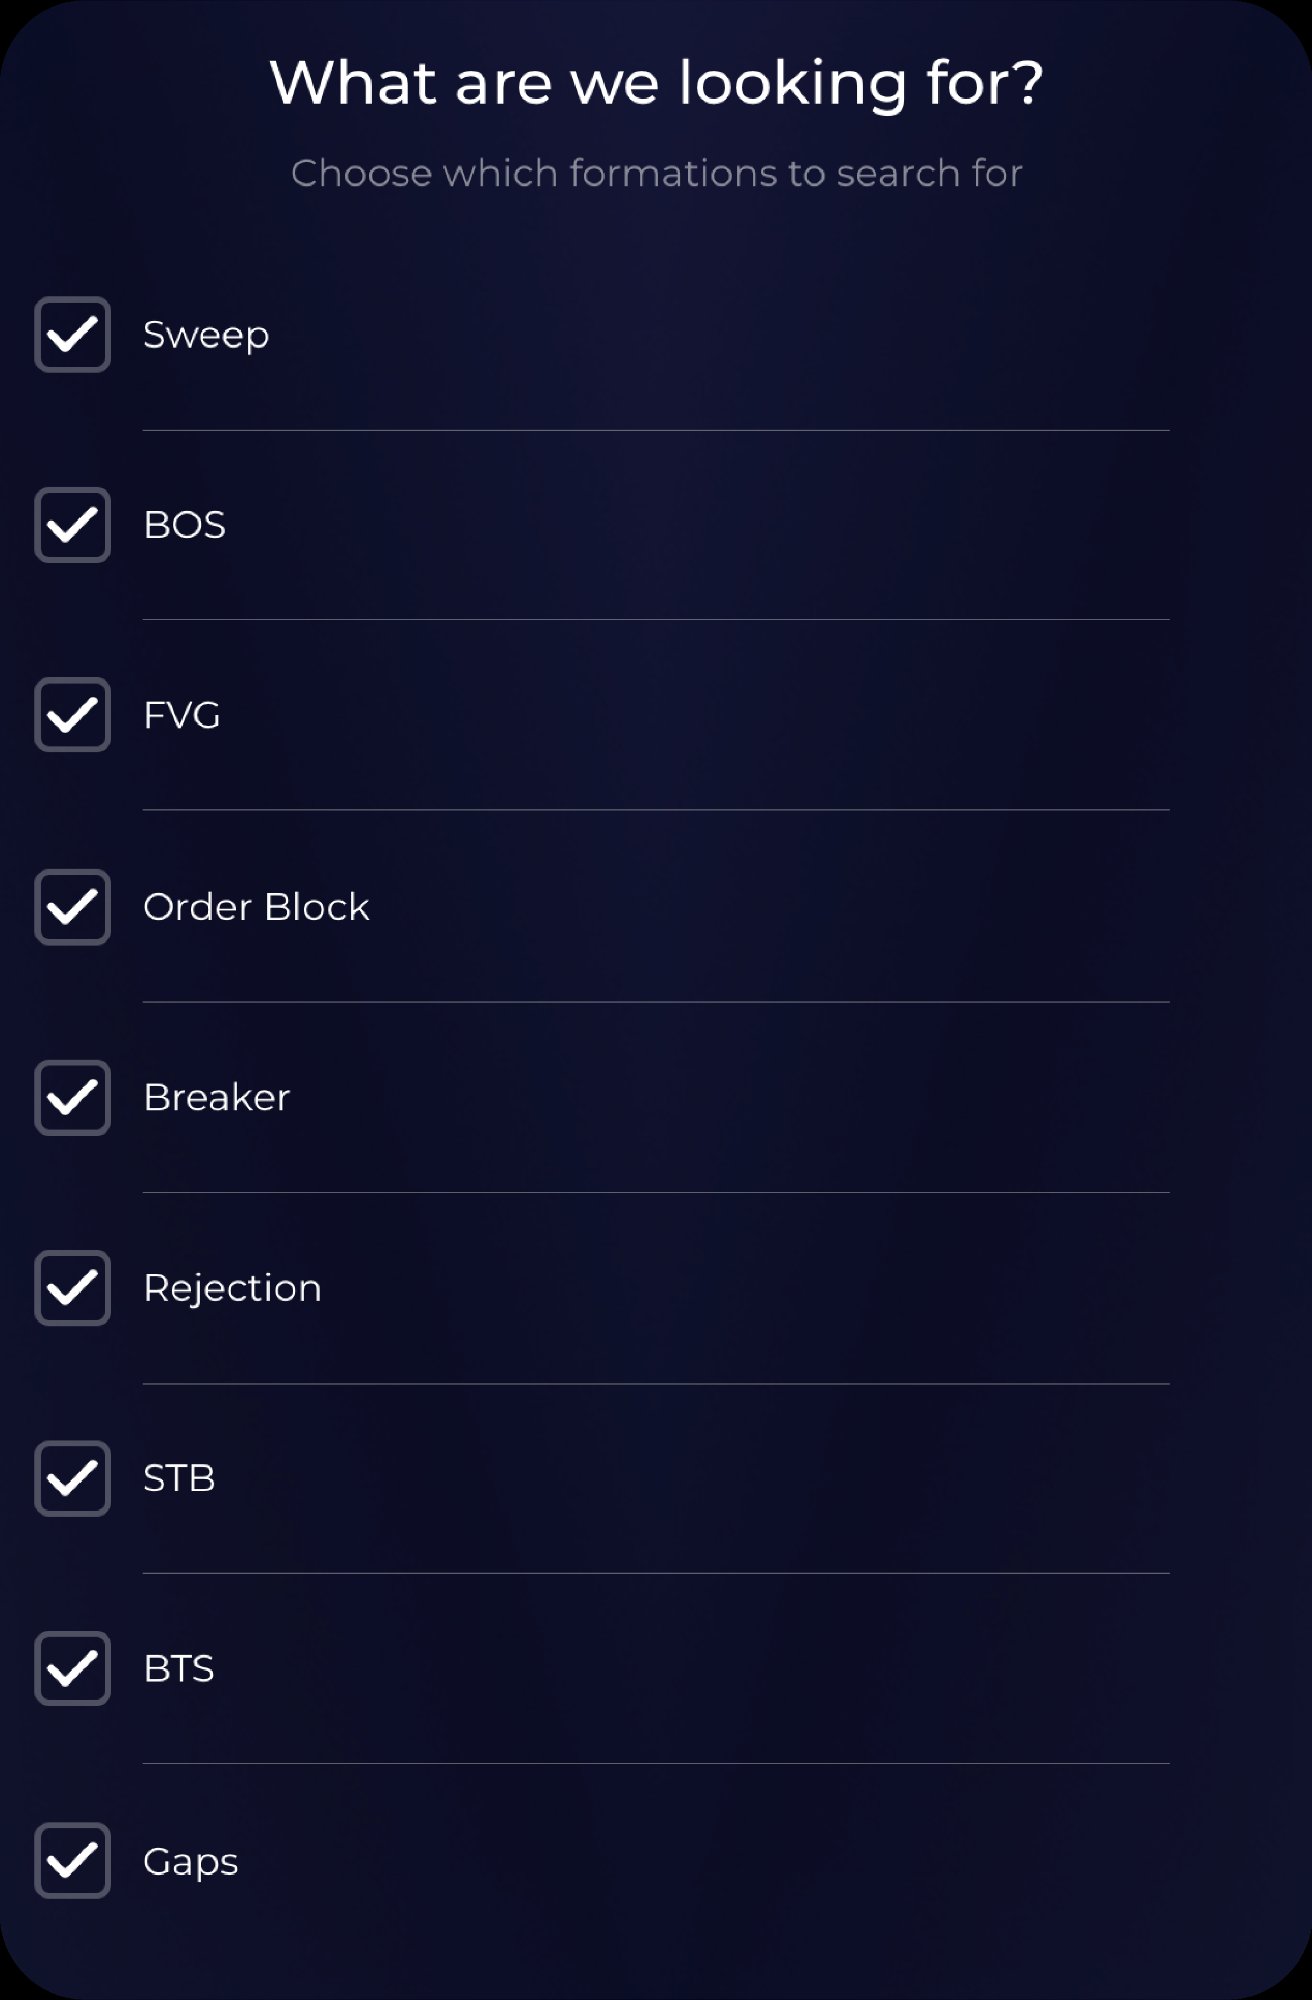
Task: Click the "Choose which formations" subtitle
Action: coord(656,173)
